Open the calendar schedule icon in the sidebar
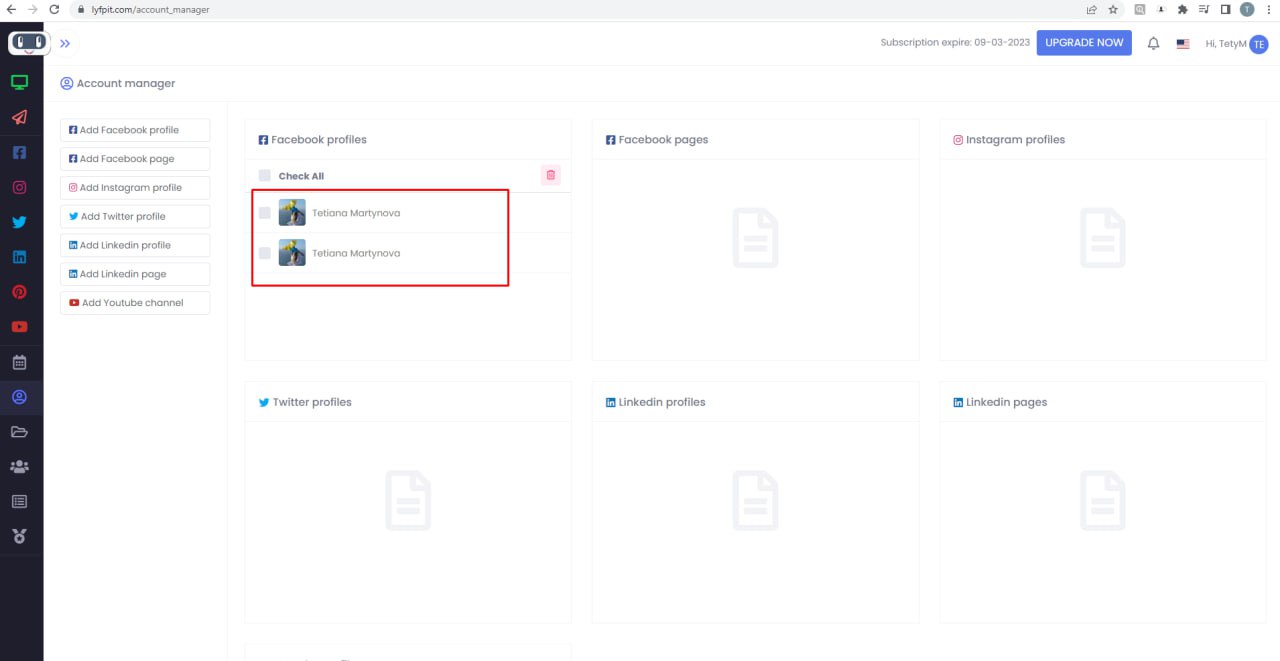Image resolution: width=1280 pixels, height=661 pixels. click(19, 362)
